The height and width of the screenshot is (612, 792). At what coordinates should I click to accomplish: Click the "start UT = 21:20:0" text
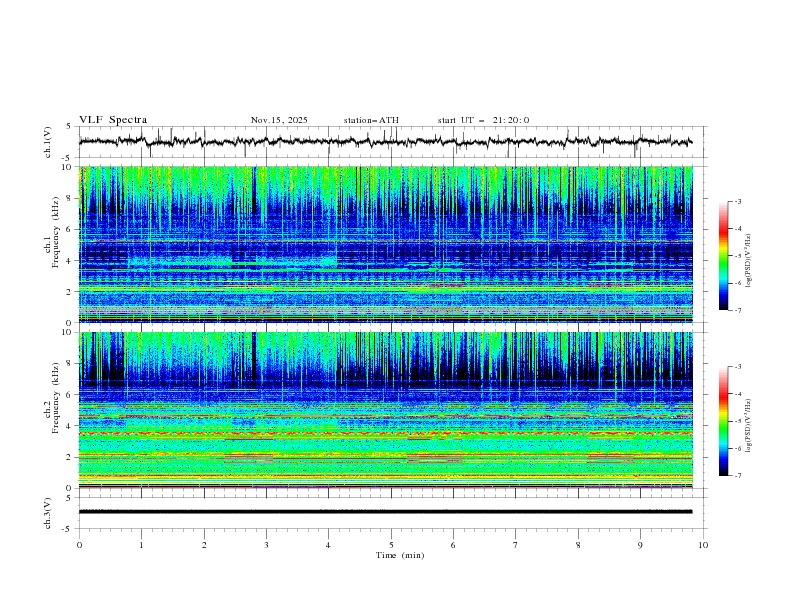point(483,120)
